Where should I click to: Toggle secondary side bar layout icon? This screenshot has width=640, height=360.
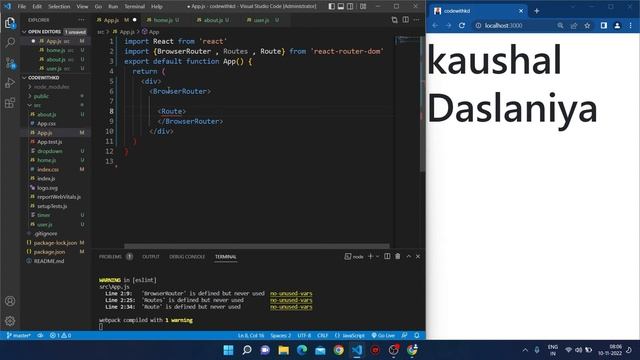(350, 7)
